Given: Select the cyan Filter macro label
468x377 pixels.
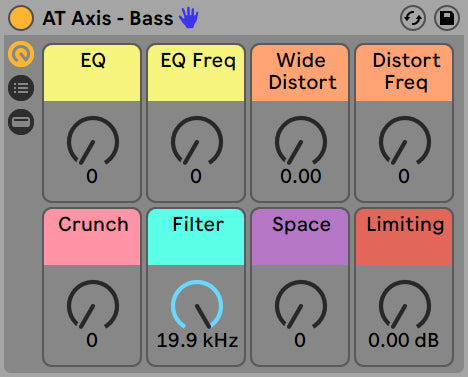Looking at the screenshot, I should 196,237.
